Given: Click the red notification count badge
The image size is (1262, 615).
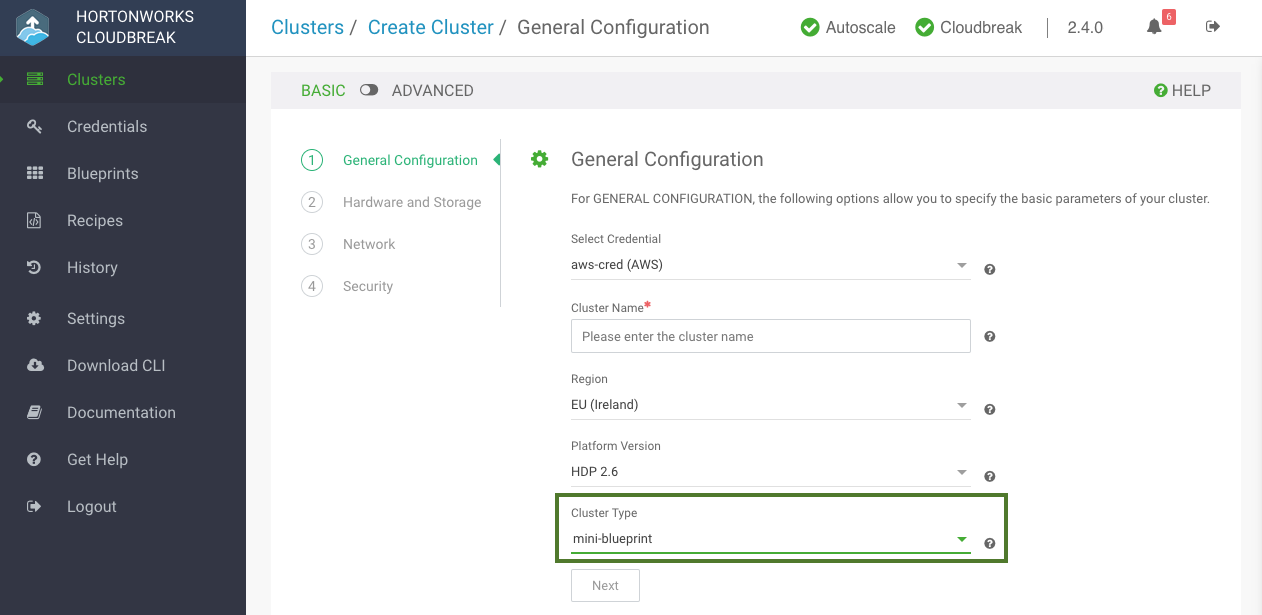Looking at the screenshot, I should pyautogui.click(x=1168, y=17).
